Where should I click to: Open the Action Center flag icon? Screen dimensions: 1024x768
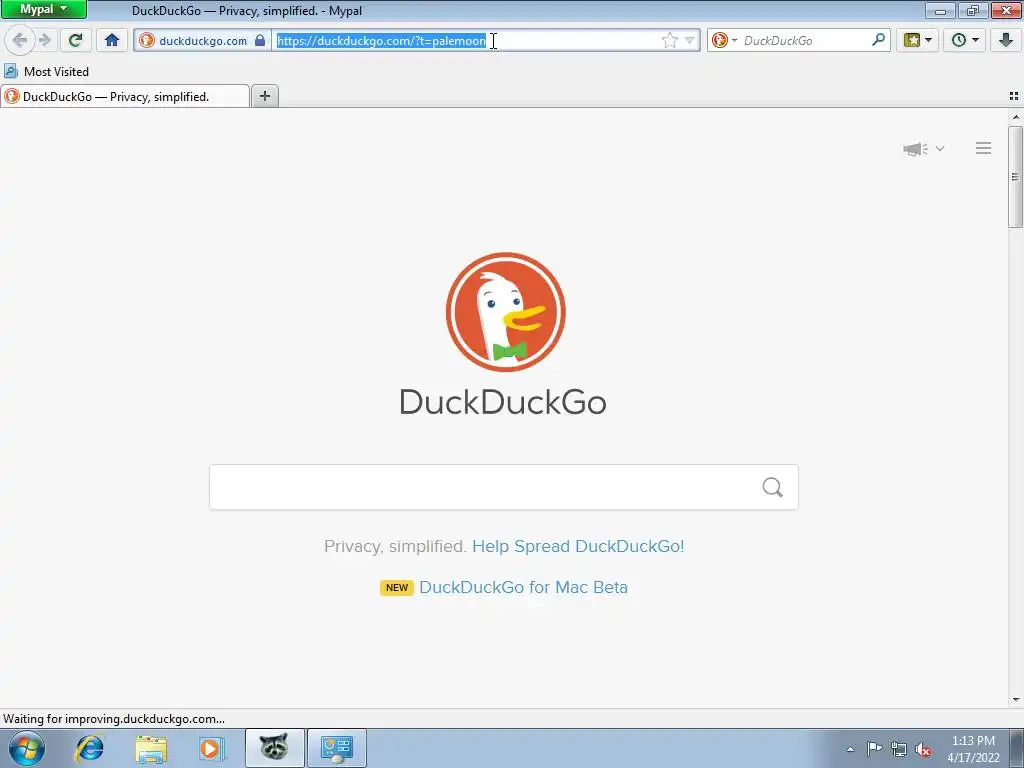click(874, 749)
